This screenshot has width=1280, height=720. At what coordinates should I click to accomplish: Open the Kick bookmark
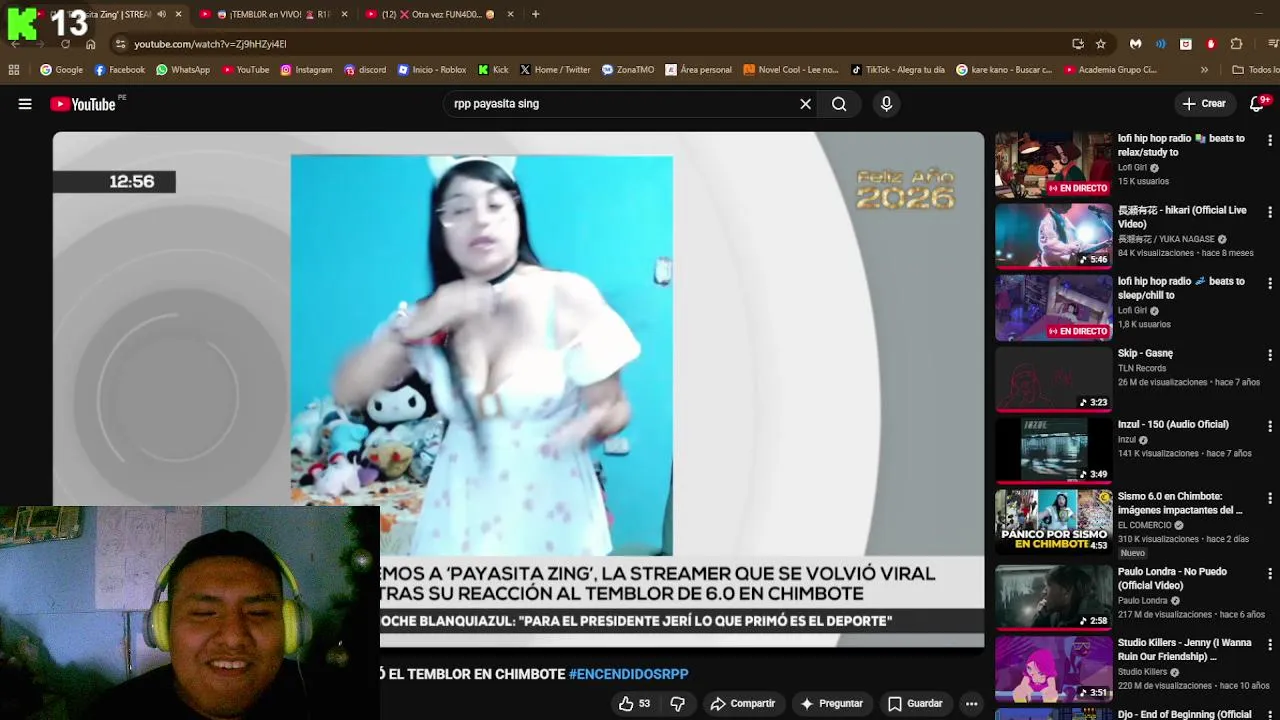point(493,70)
